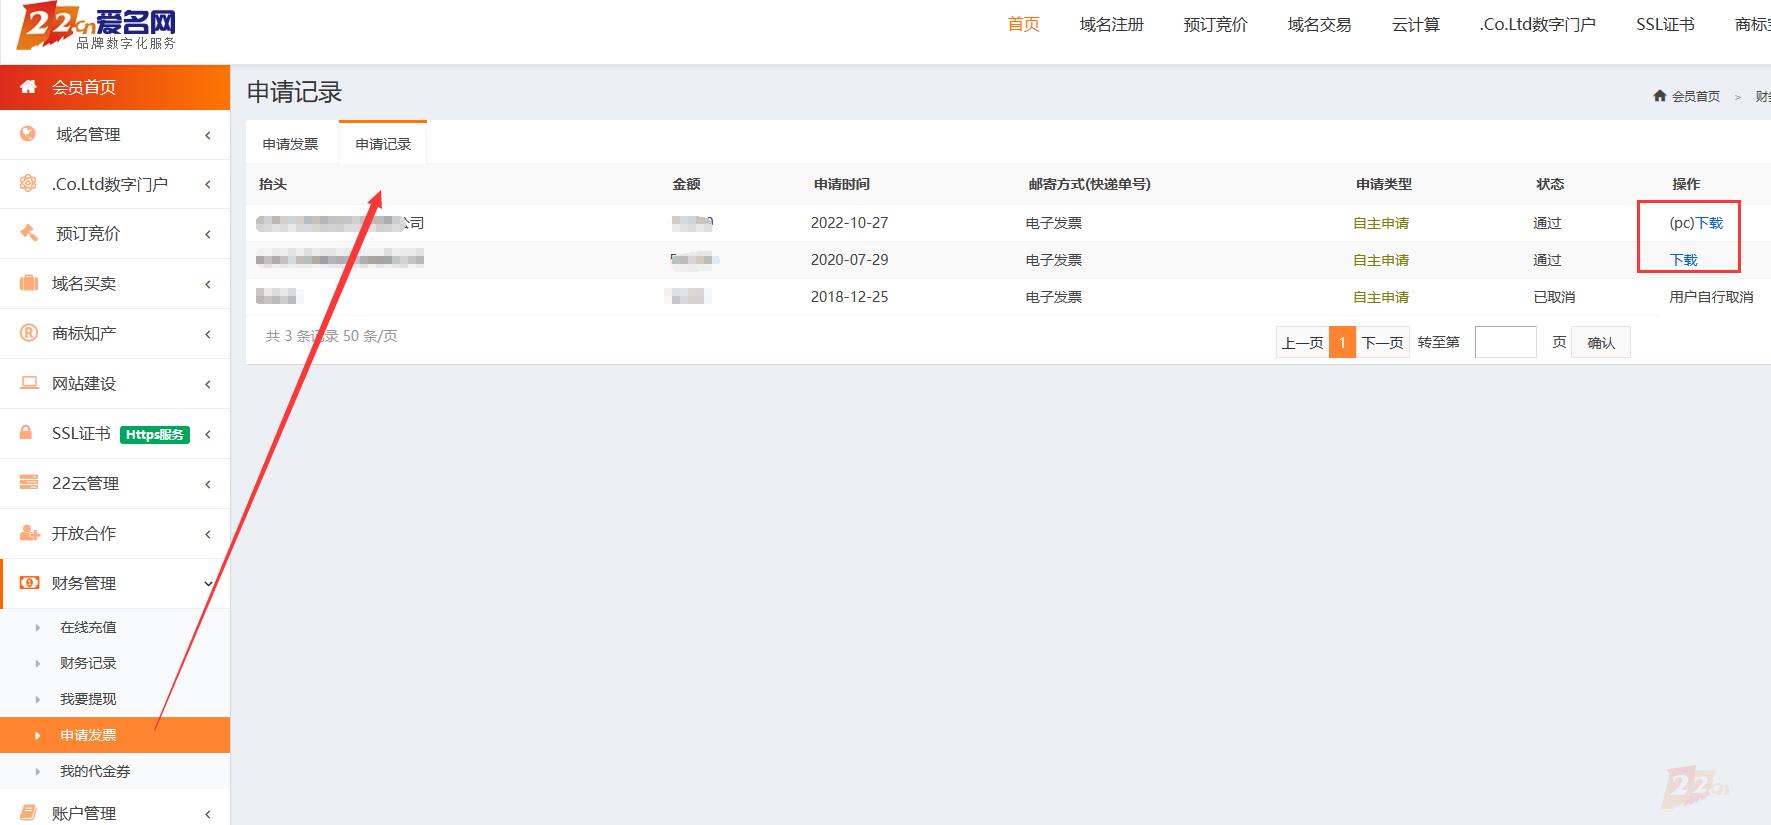Open .Co.Ltd数字门户 in top navigation
This screenshot has height=825, width=1771.
pos(1538,24)
